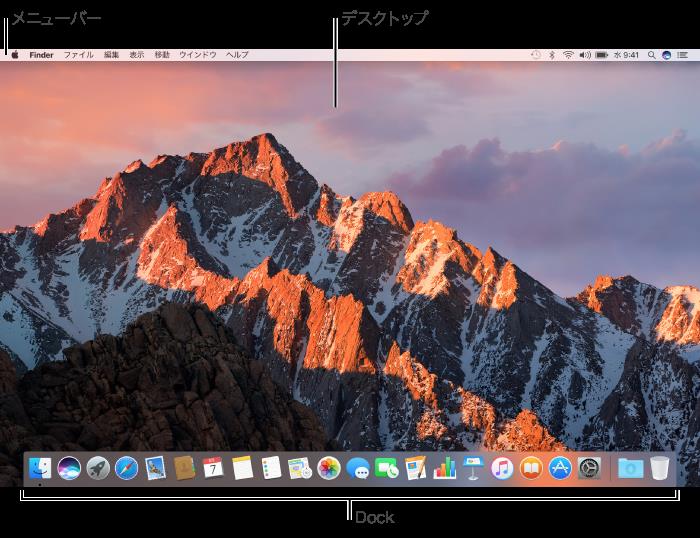This screenshot has width=700, height=538.
Task: Open Launchpad rocket icon
Action: 98,468
